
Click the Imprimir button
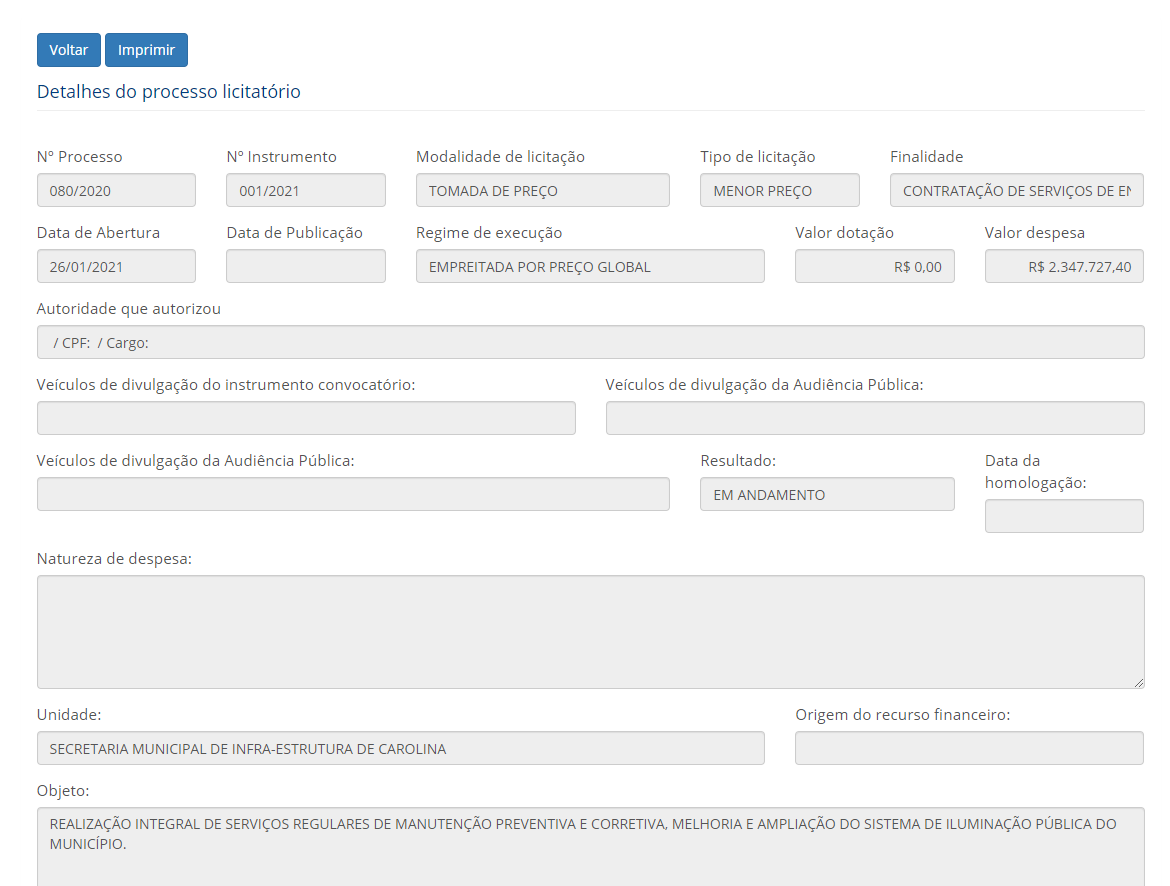(x=146, y=50)
